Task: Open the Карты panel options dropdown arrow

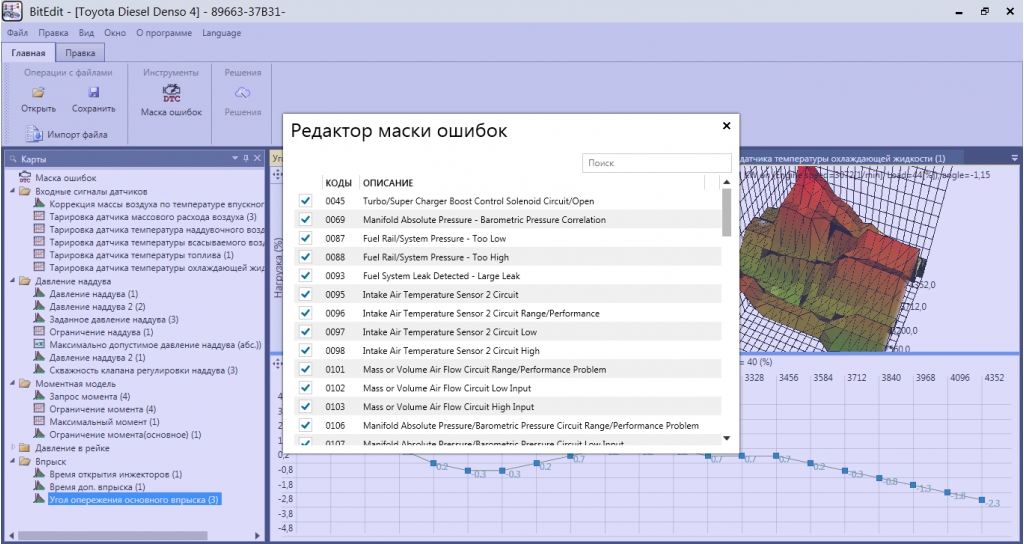Action: [x=235, y=159]
